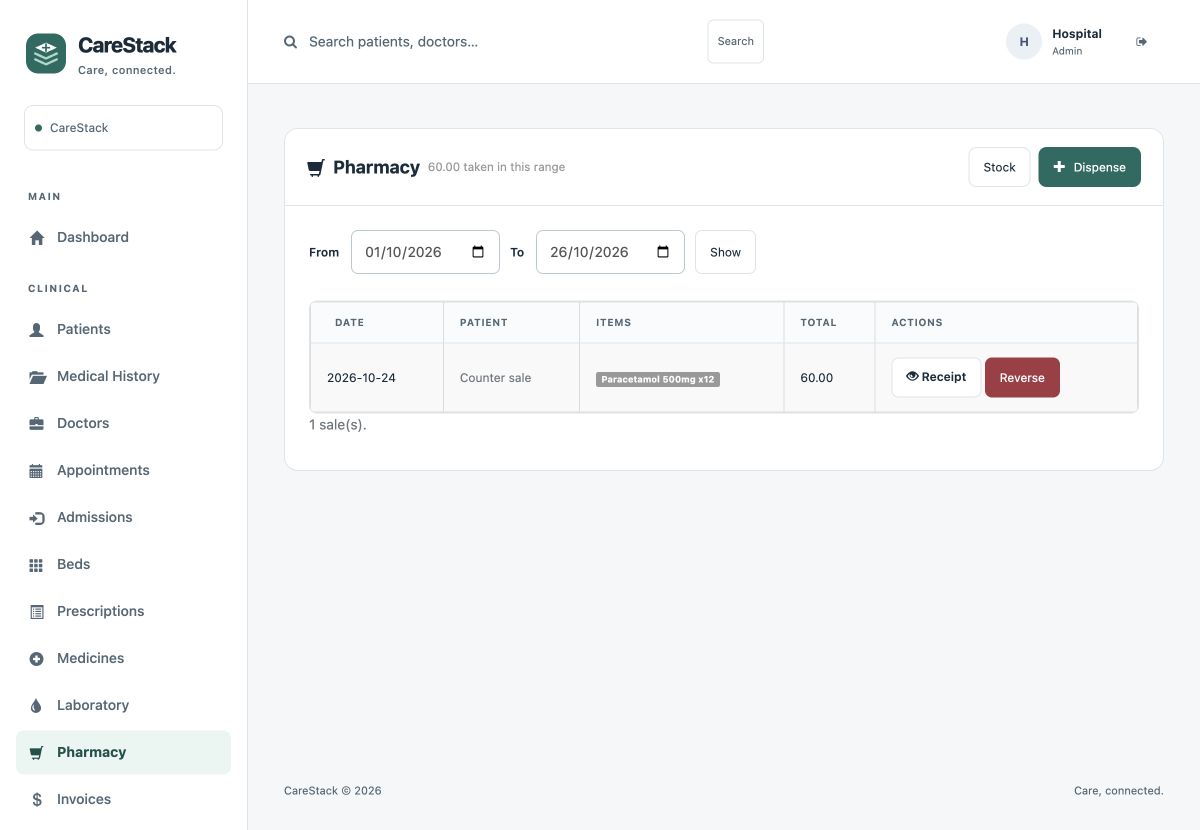The image size is (1200, 830).
Task: Click the H user avatar
Action: pos(1023,42)
